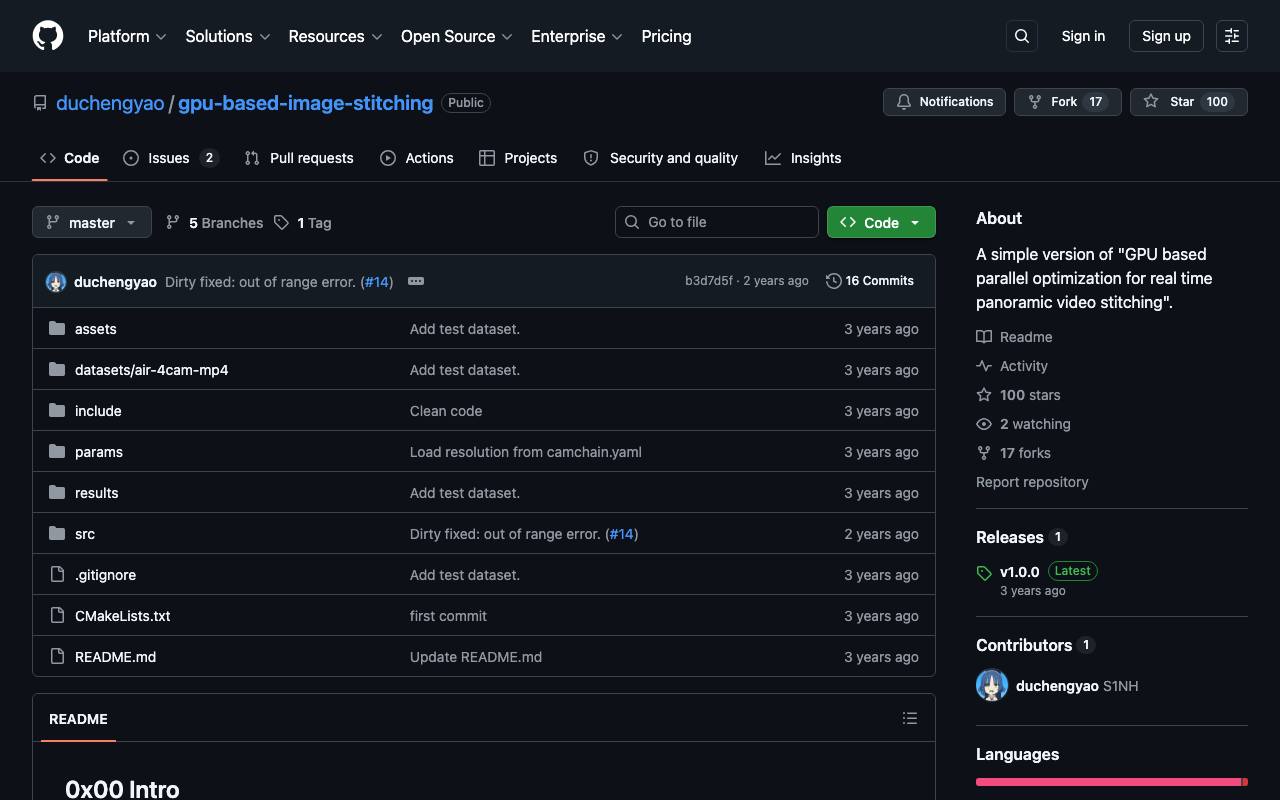Open the green Code dropdown button
This screenshot has width=1280, height=800.
pos(881,222)
